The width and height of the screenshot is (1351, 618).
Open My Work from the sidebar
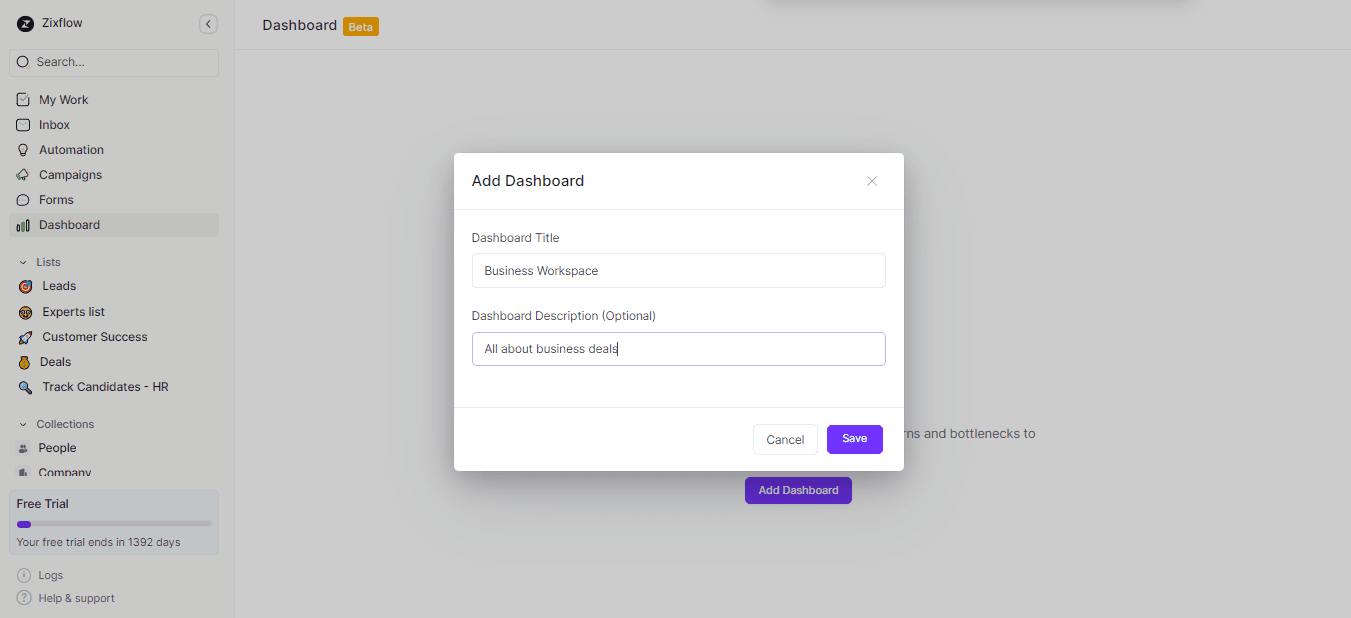click(x=63, y=99)
